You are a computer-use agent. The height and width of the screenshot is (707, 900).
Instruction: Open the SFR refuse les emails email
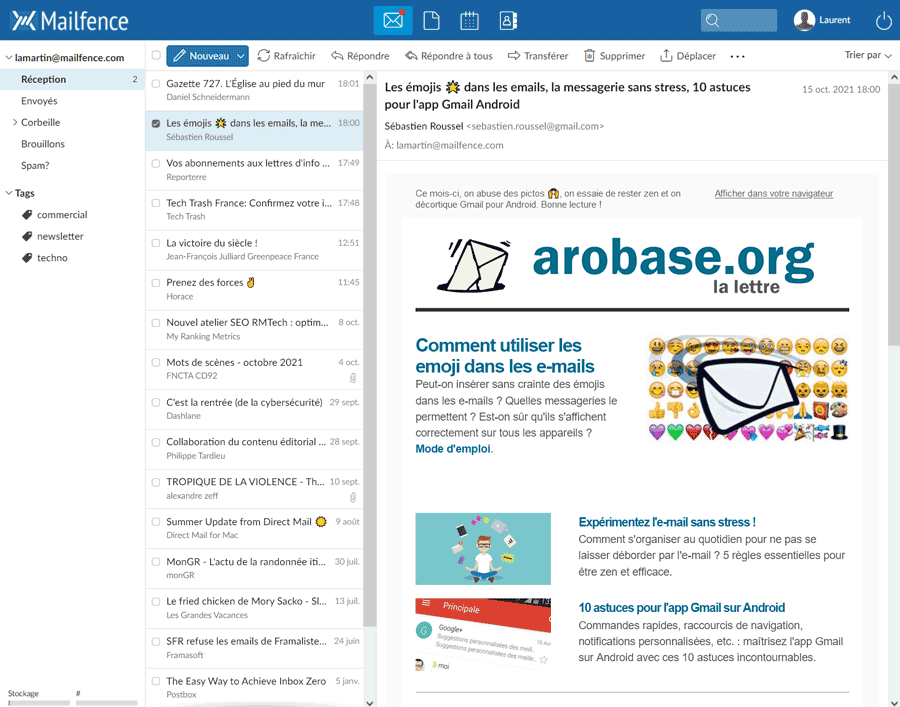coord(254,648)
